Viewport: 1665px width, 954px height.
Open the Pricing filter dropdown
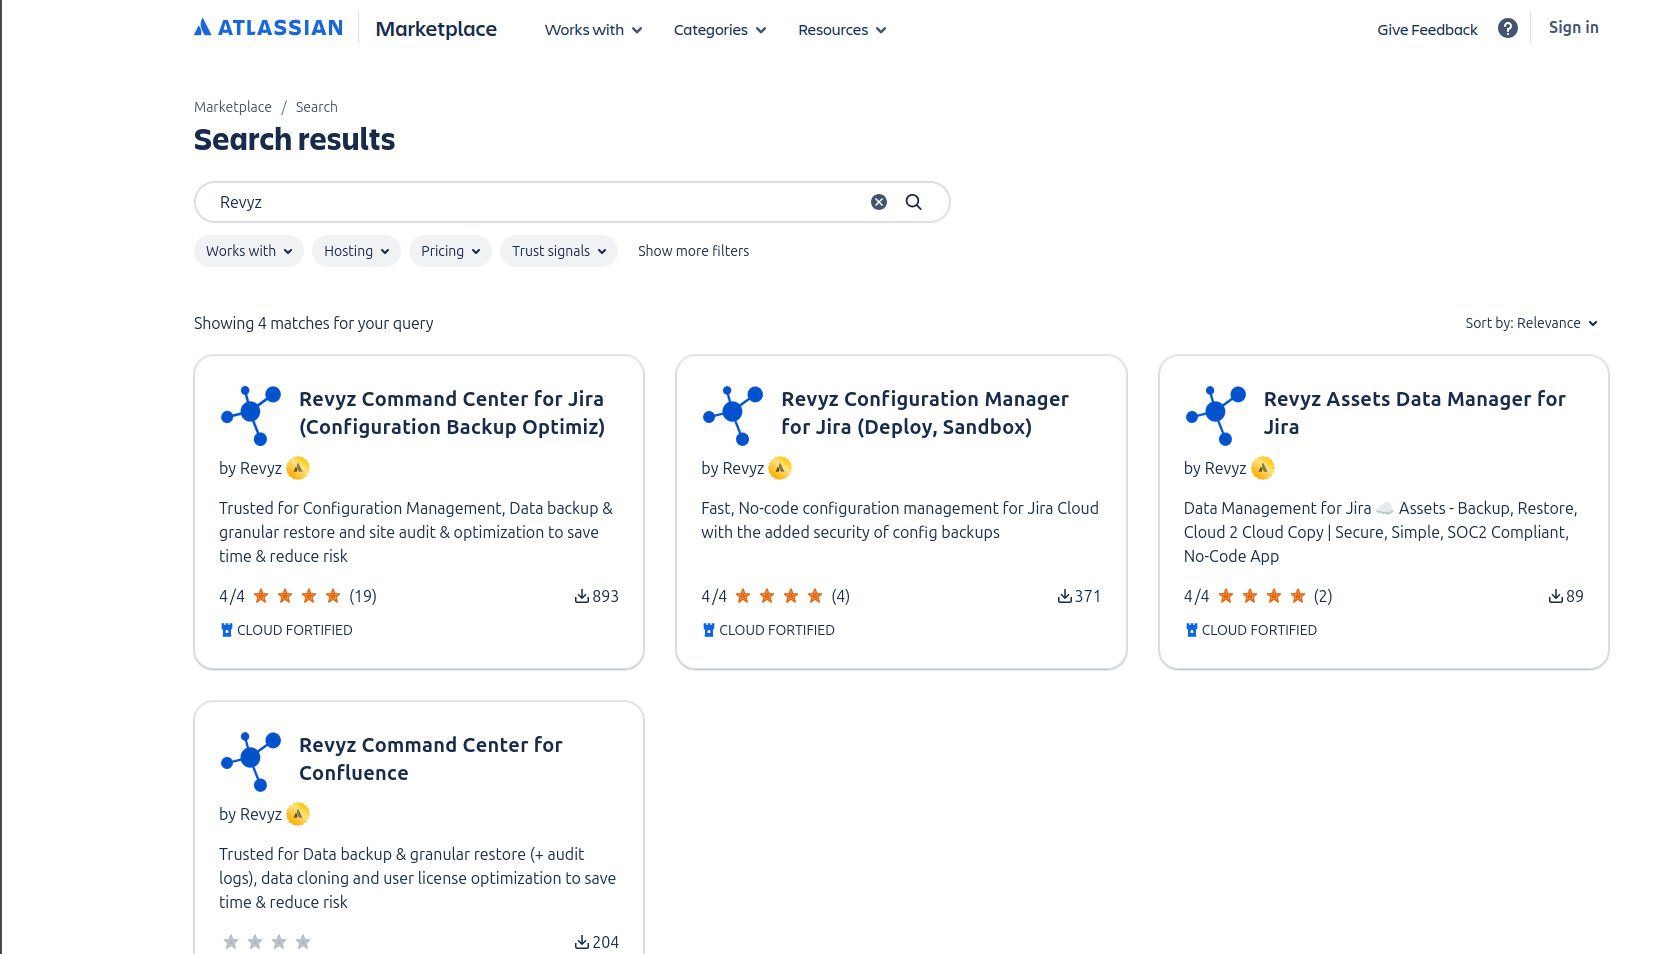(x=450, y=251)
